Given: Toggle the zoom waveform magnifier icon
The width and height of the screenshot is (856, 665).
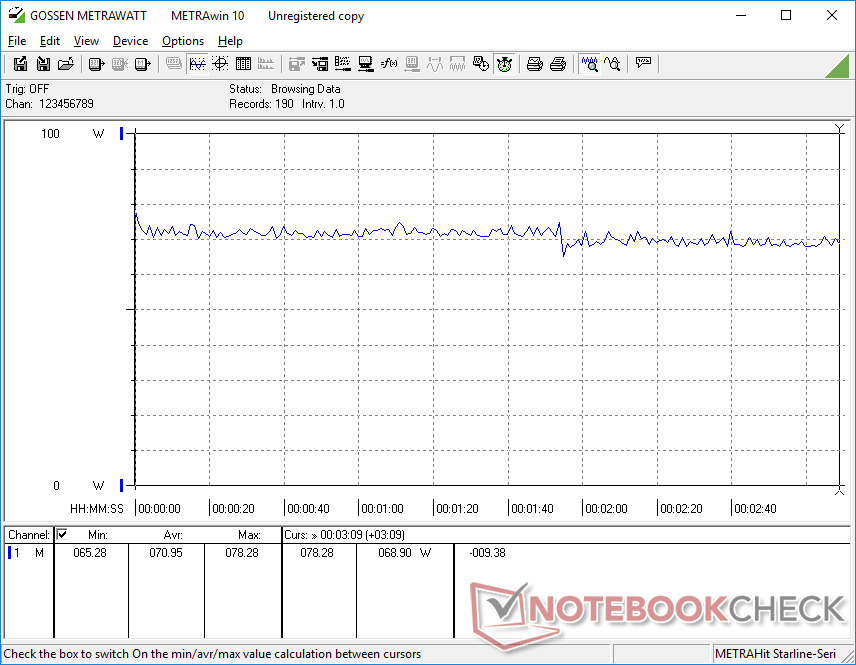Looking at the screenshot, I should pyautogui.click(x=589, y=64).
